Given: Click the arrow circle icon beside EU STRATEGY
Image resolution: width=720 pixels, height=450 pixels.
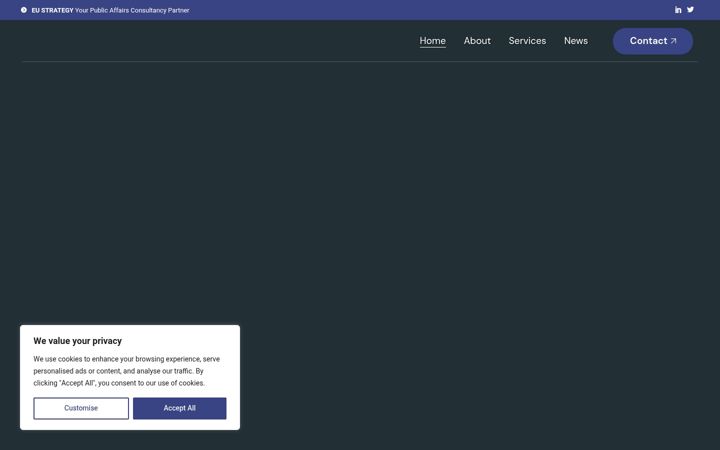Looking at the screenshot, I should (x=24, y=10).
